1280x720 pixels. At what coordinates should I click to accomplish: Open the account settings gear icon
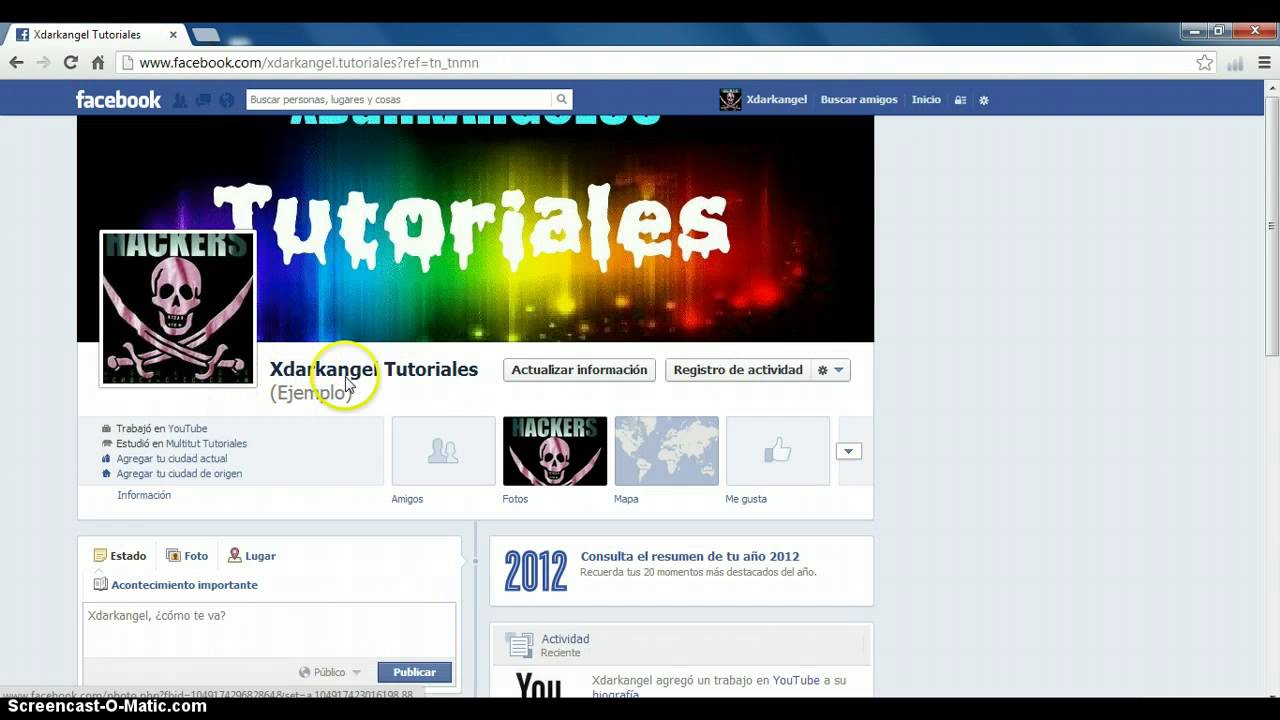[984, 100]
